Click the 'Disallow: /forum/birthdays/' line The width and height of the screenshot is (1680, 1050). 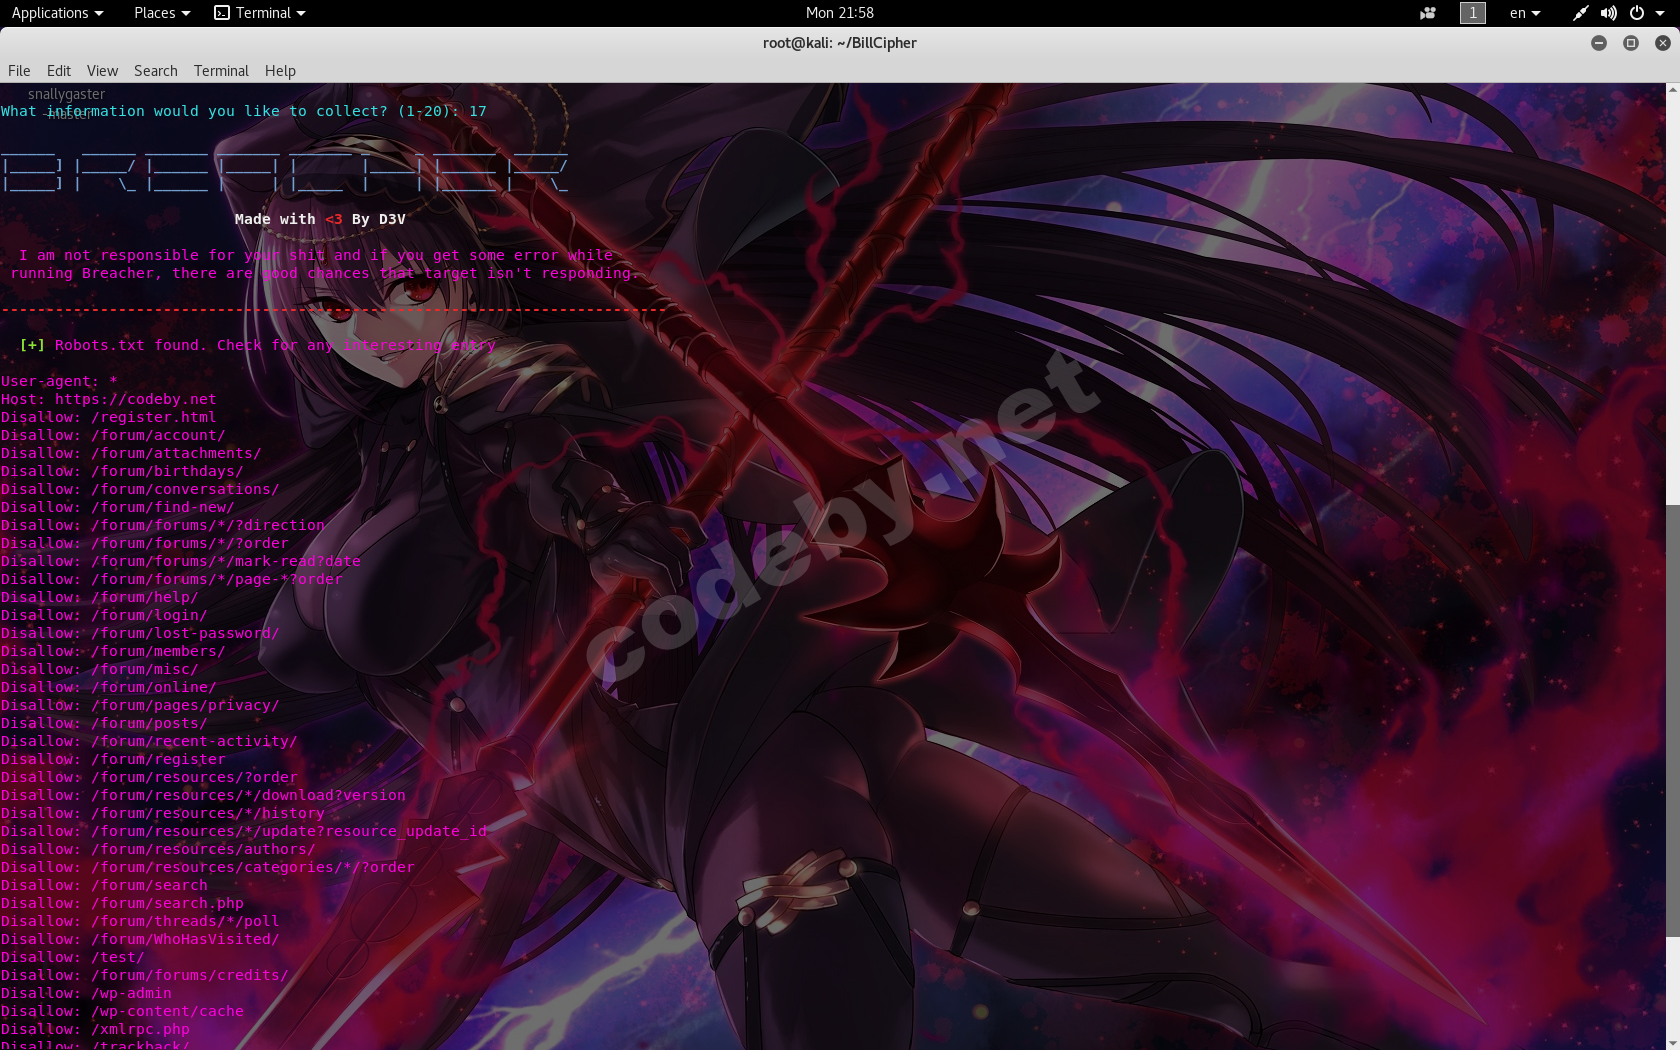122,471
